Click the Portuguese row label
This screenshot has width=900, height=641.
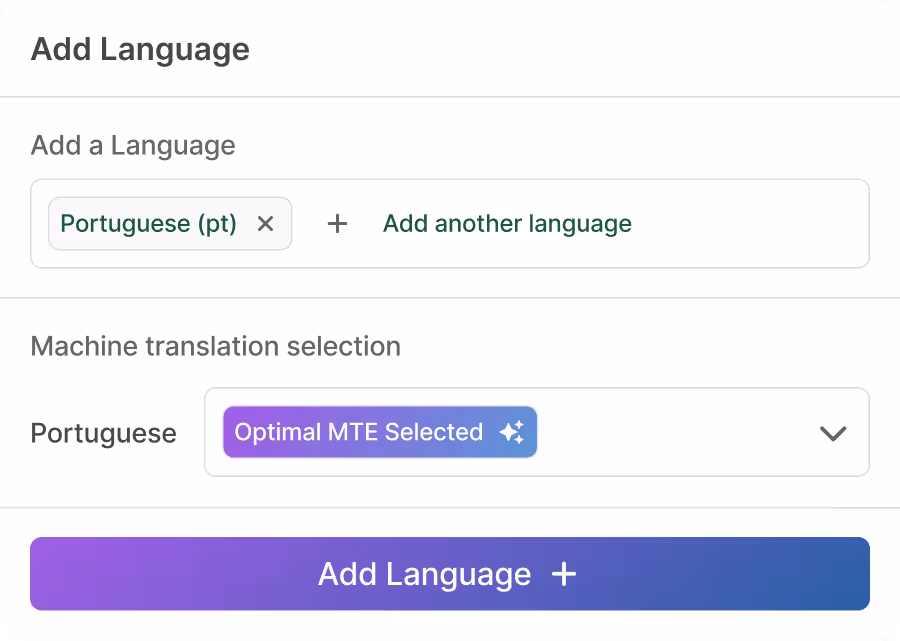[x=103, y=433]
